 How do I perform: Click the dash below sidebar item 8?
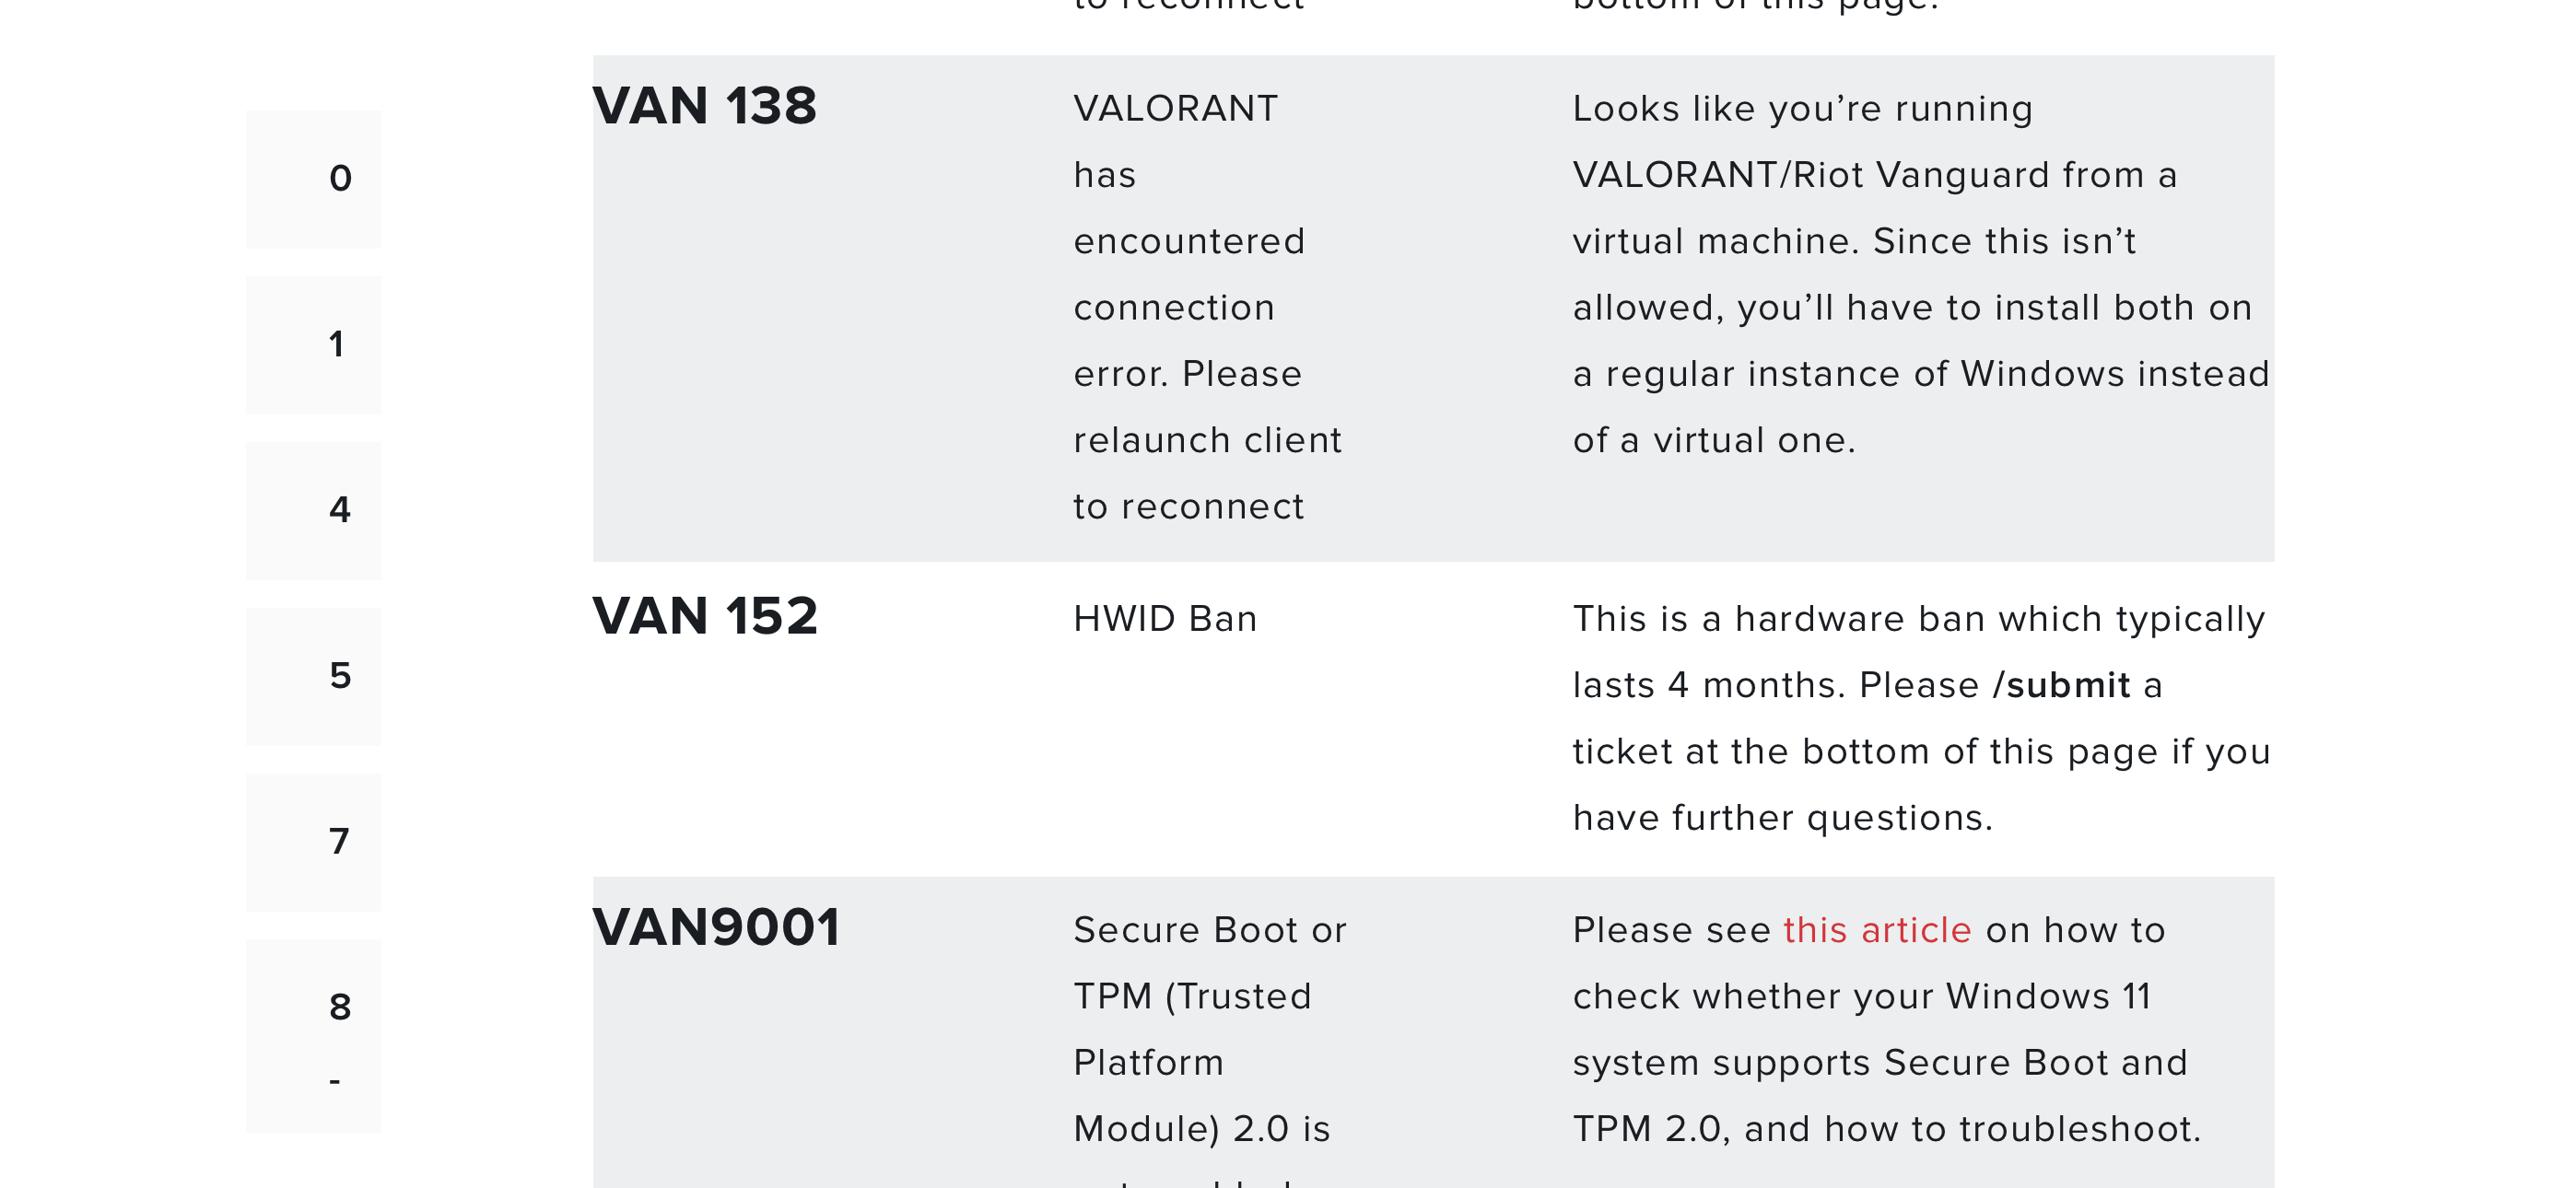[335, 1081]
